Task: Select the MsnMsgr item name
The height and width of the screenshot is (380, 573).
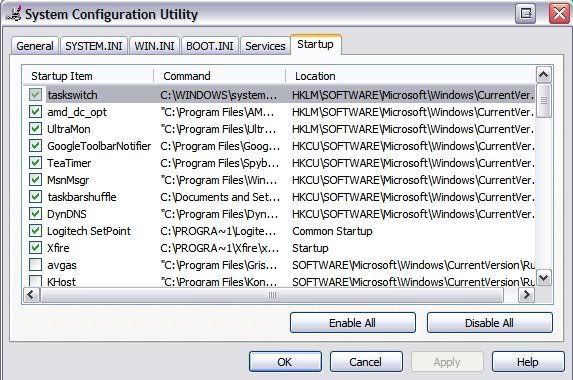Action: [68, 180]
